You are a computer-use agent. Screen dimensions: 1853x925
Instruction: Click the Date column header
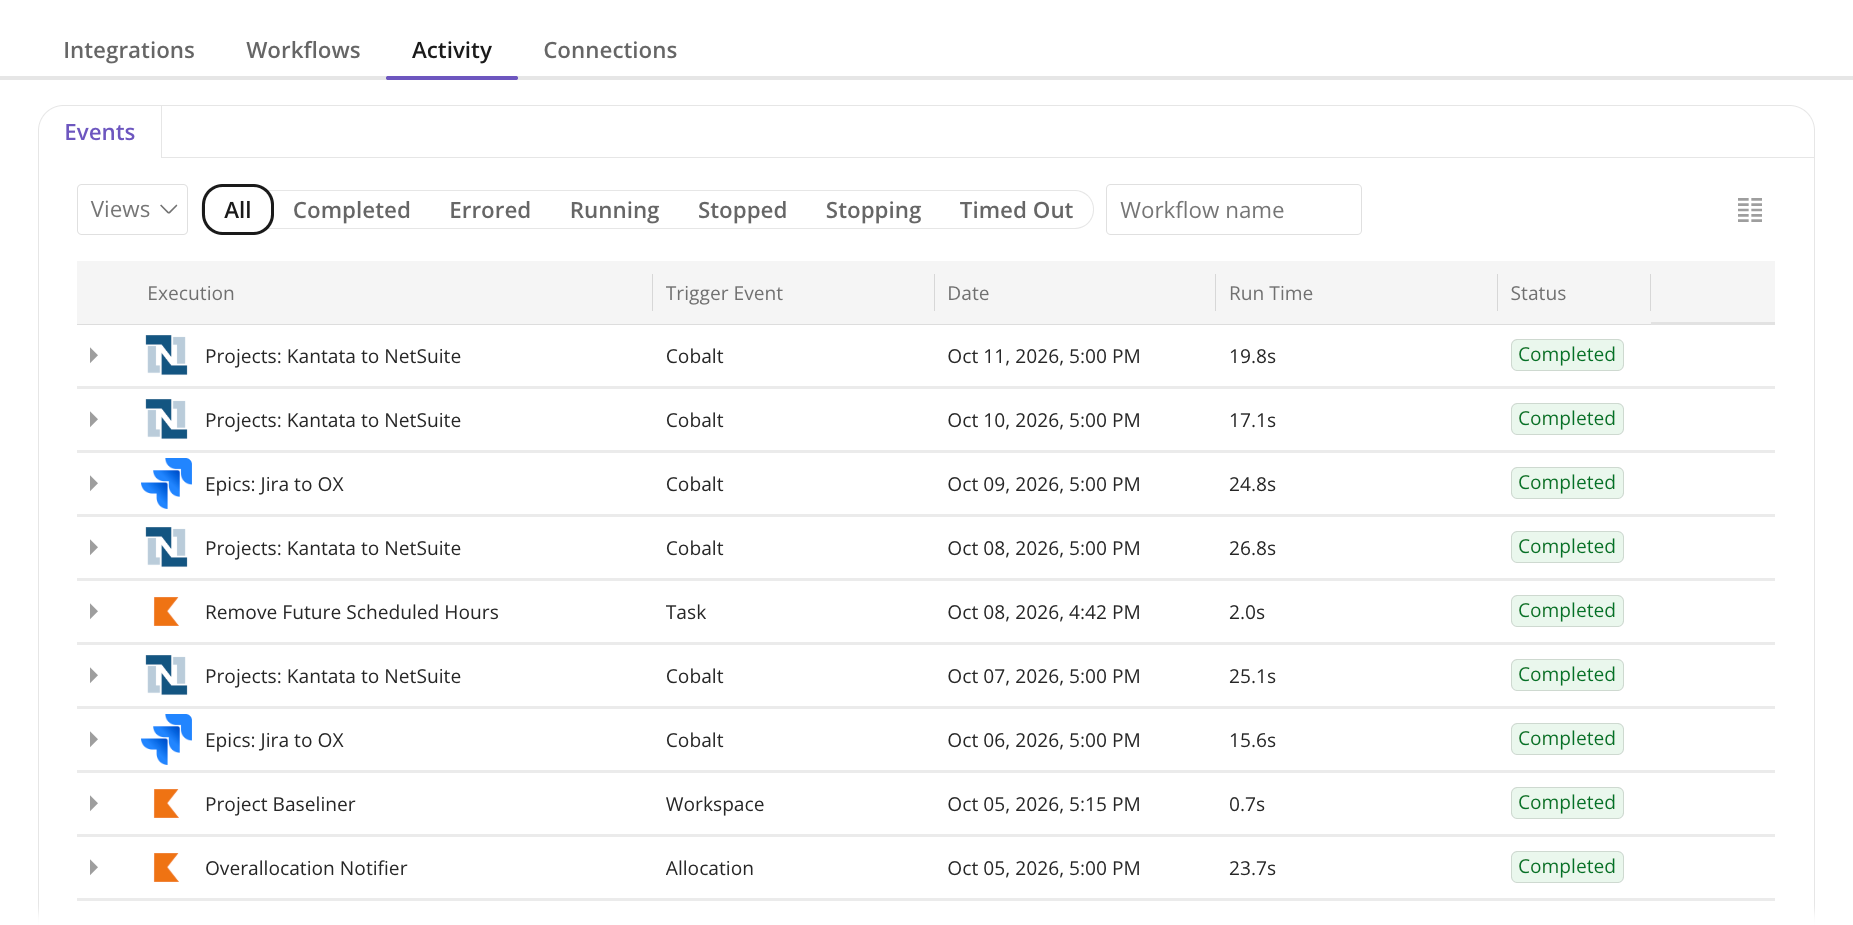coord(968,293)
